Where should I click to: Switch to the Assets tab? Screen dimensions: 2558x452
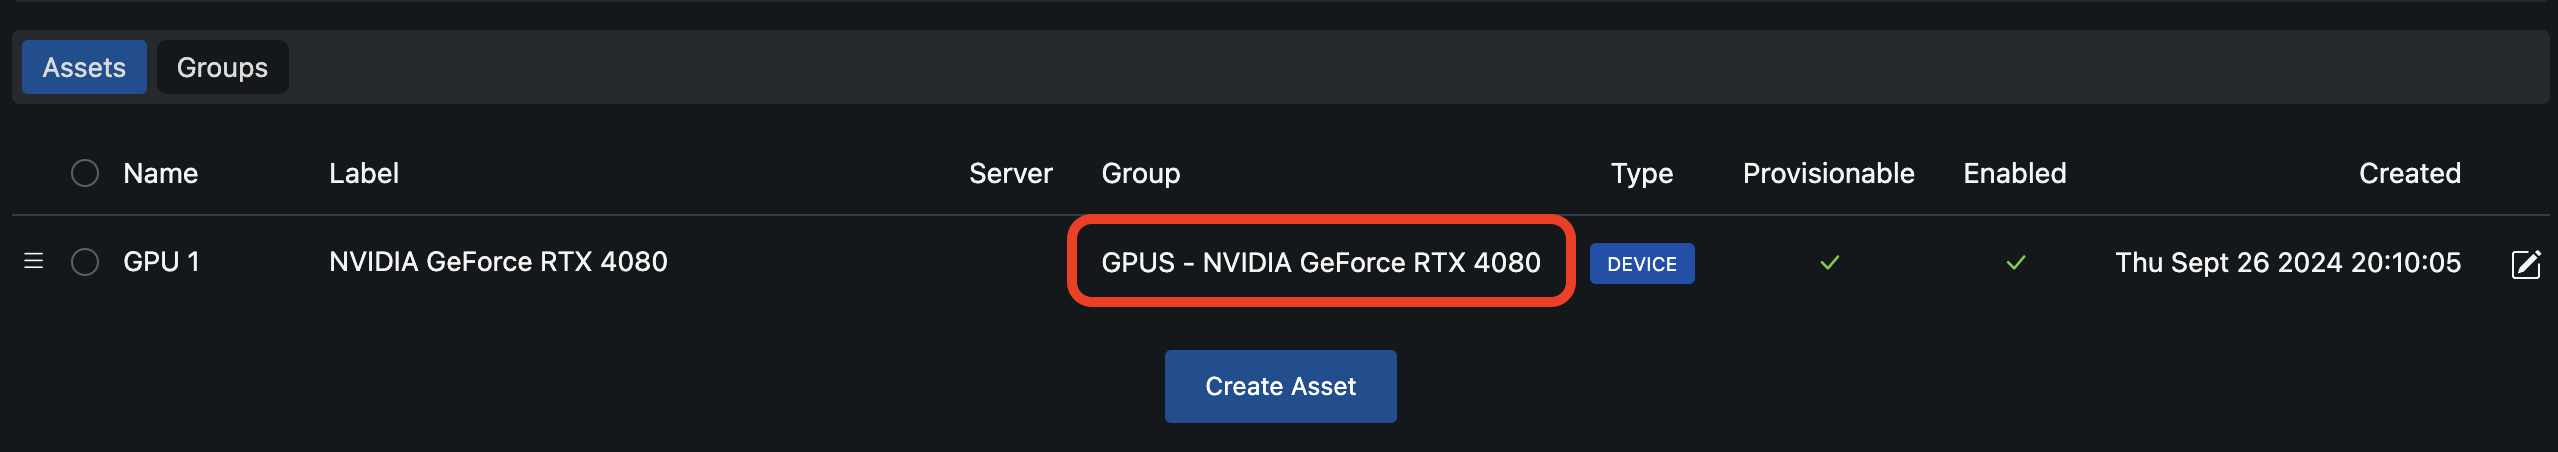click(84, 67)
